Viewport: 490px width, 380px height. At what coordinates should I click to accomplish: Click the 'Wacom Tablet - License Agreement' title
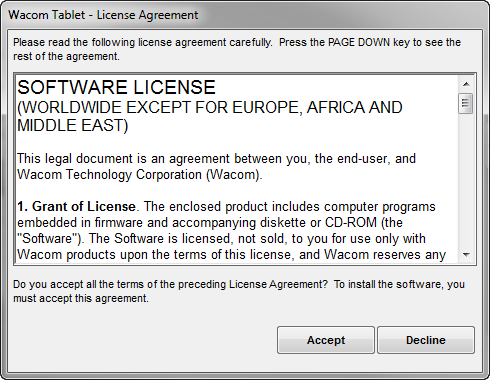(x=103, y=15)
